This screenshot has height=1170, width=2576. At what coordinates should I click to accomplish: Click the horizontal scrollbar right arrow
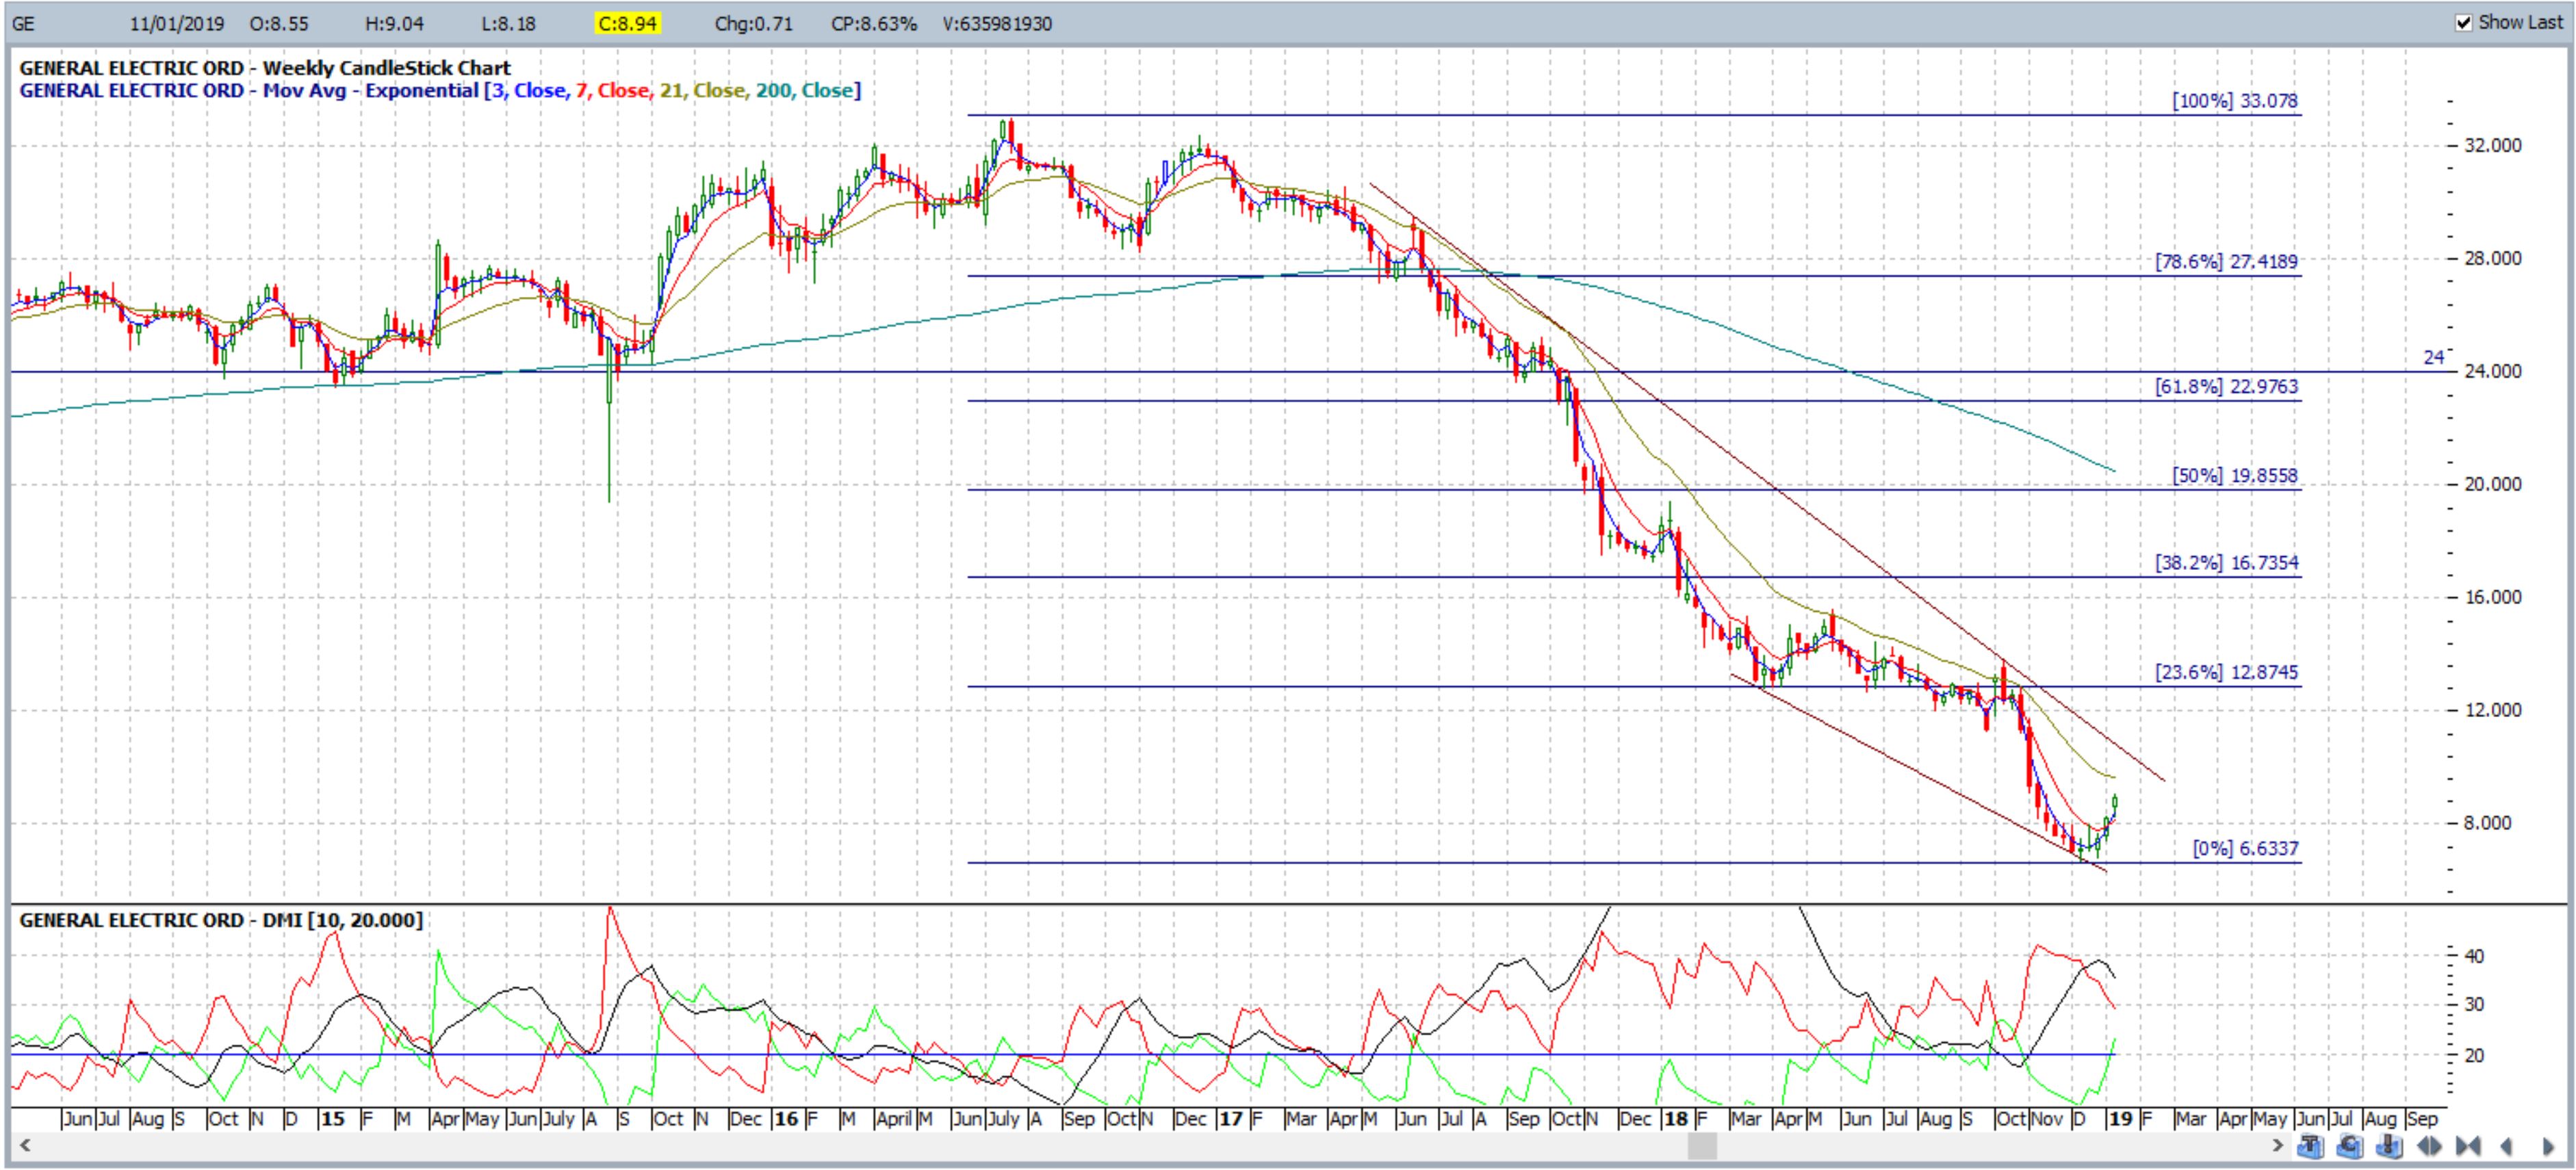pyautogui.click(x=2279, y=1145)
